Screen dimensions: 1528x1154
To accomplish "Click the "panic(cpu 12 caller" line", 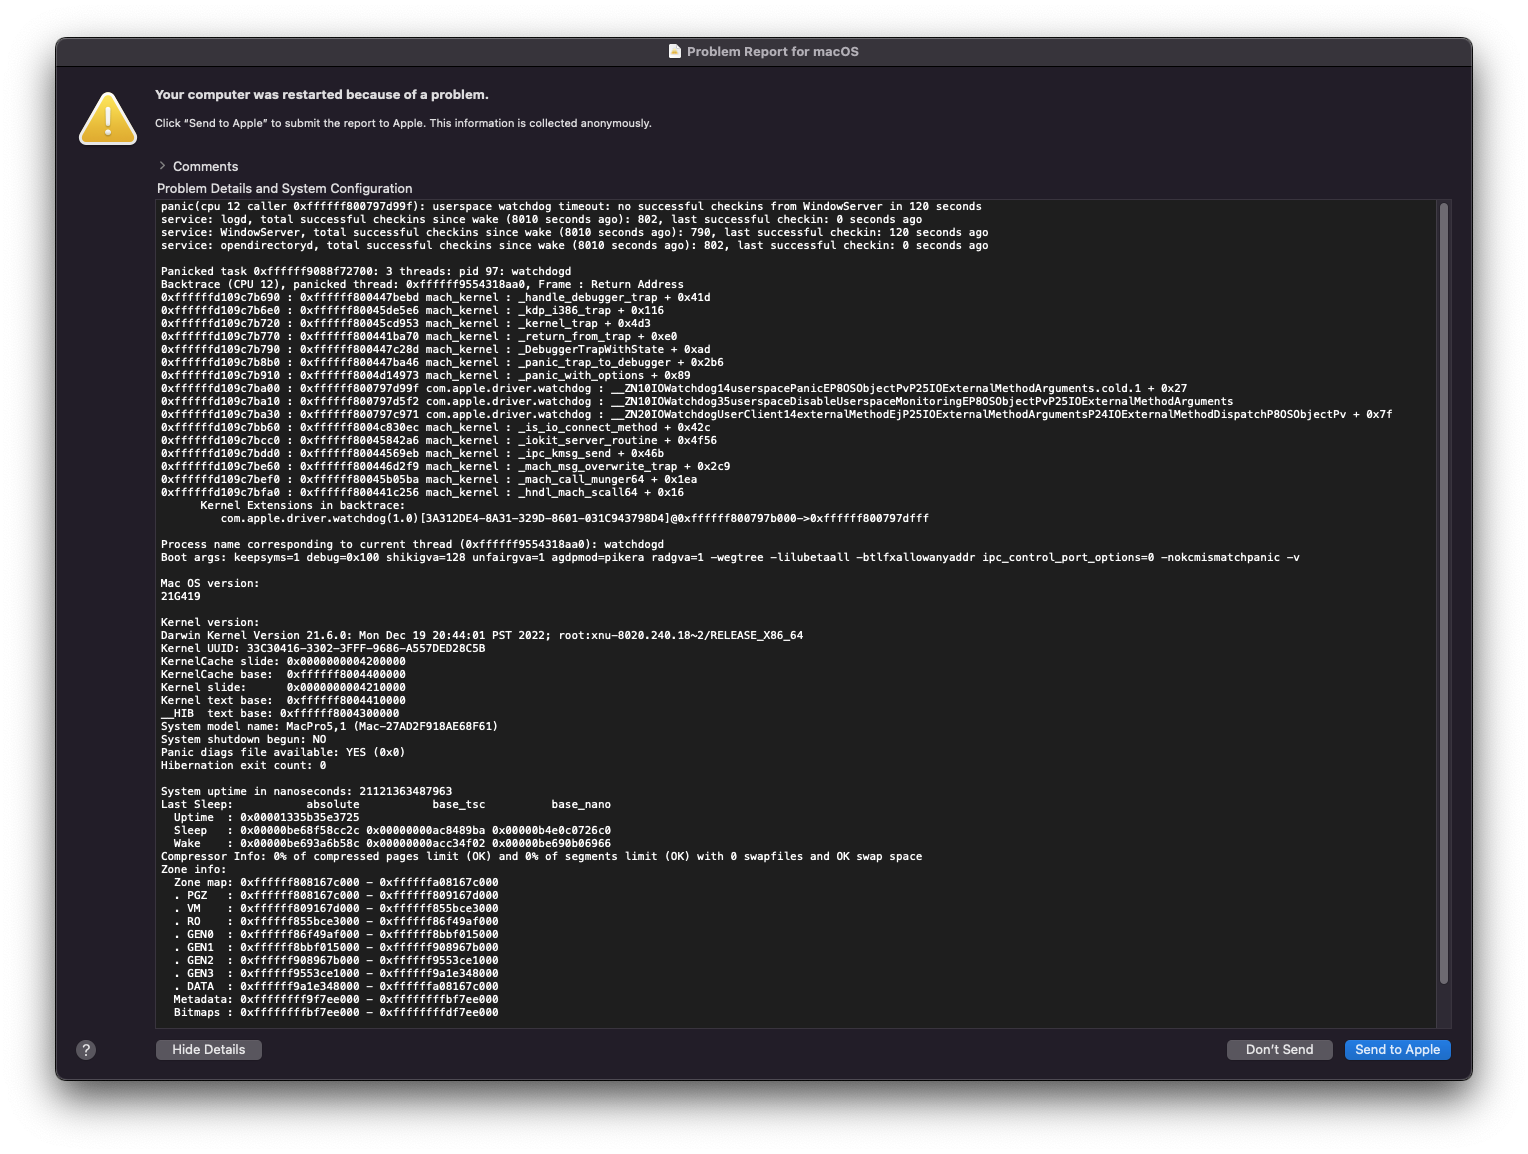I will [x=571, y=207].
